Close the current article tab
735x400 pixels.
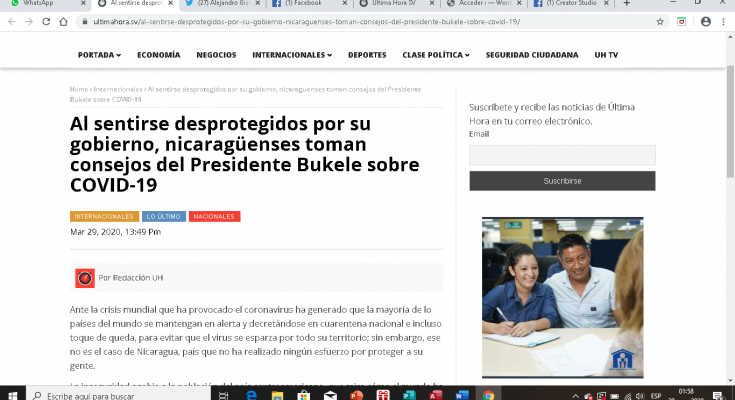pos(171,3)
